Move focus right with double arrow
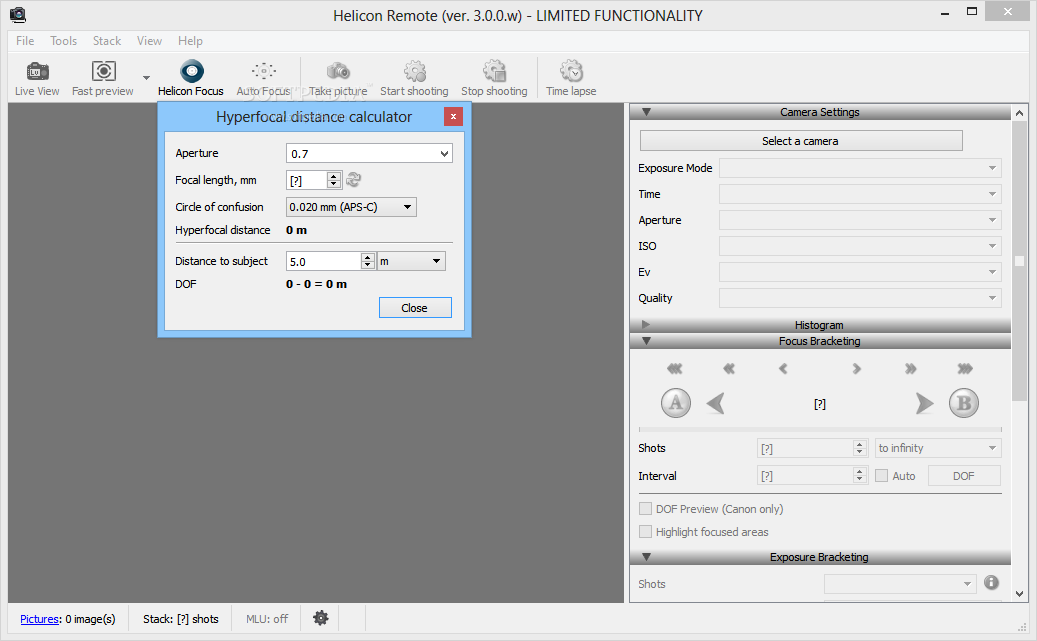 tap(911, 368)
